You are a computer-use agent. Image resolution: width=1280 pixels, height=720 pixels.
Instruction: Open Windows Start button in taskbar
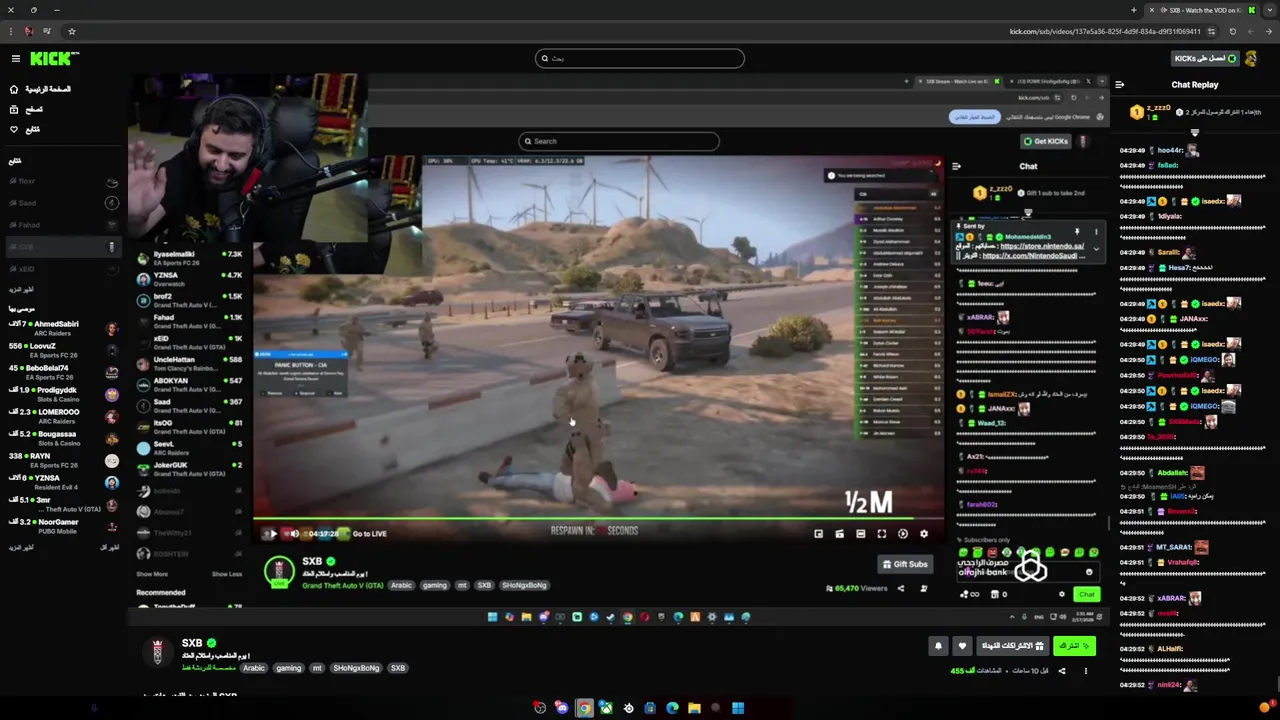738,708
